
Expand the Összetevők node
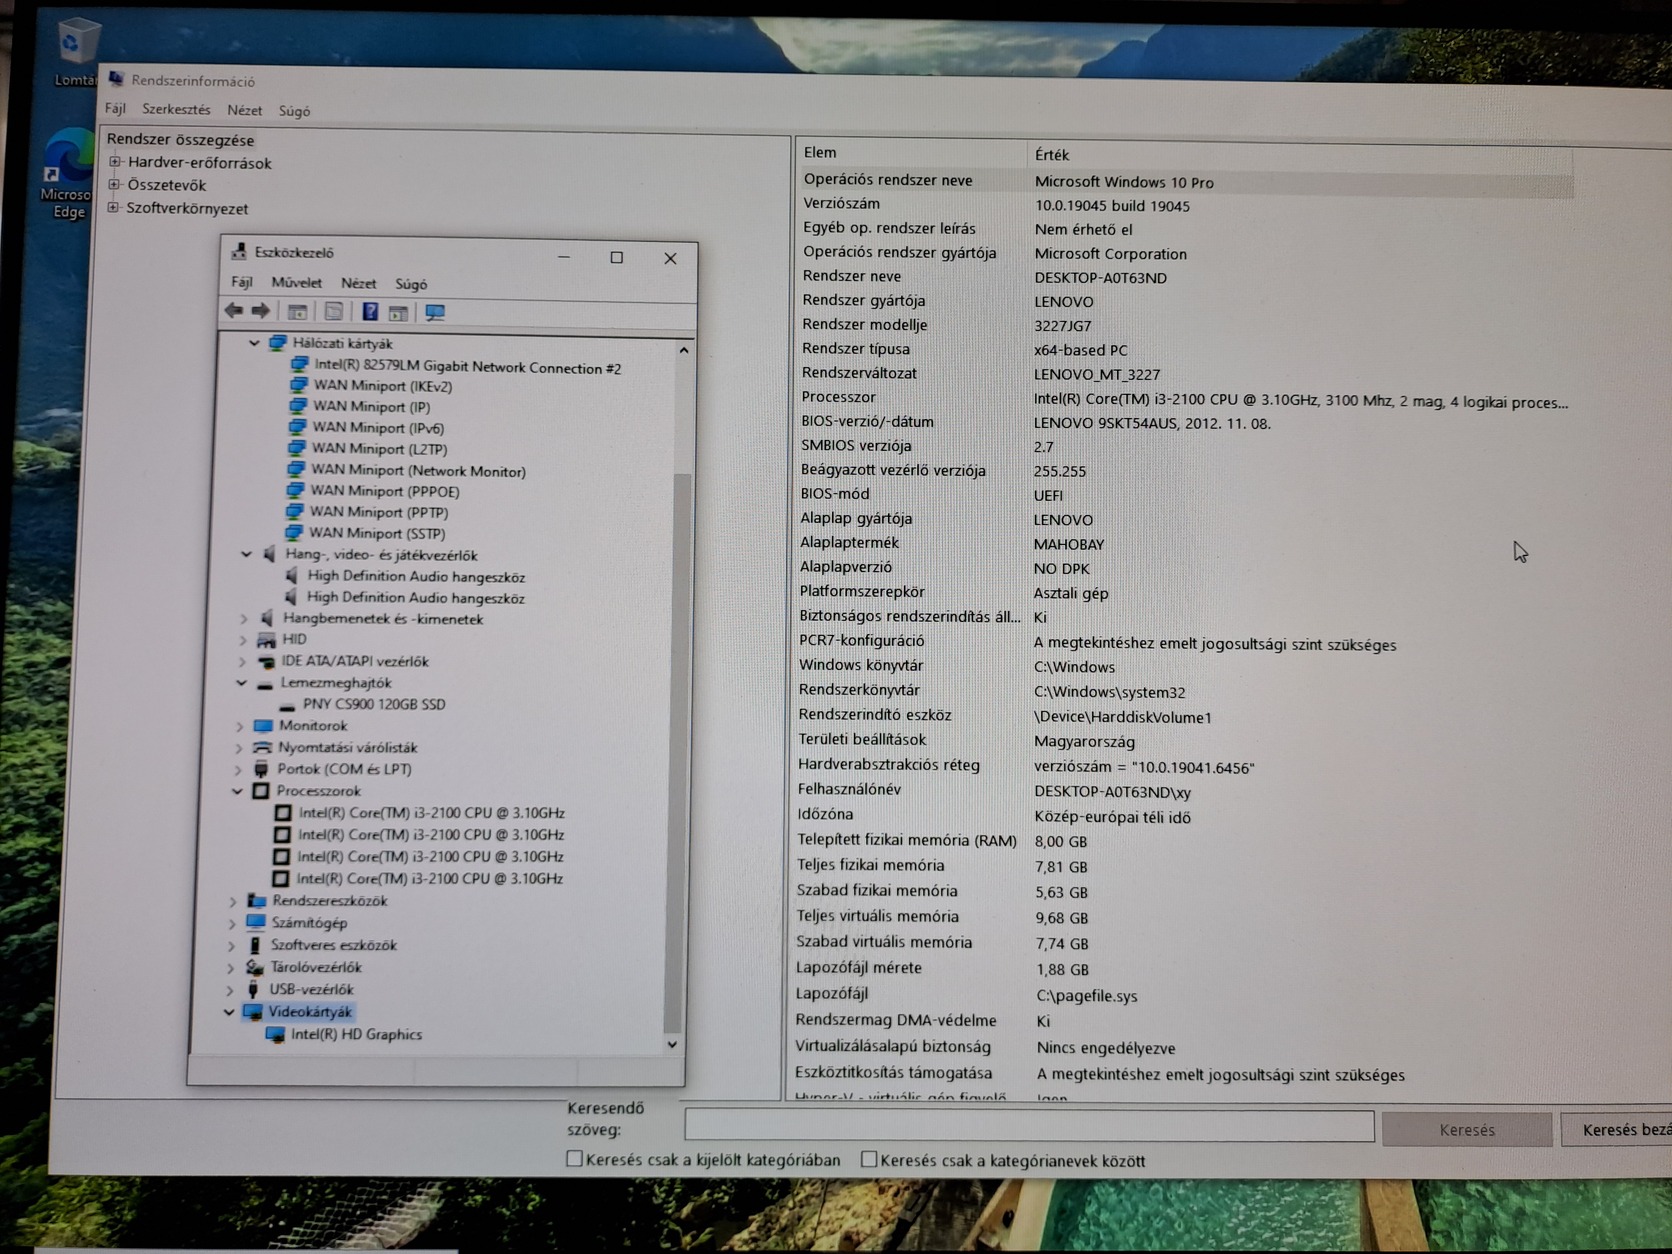(114, 184)
